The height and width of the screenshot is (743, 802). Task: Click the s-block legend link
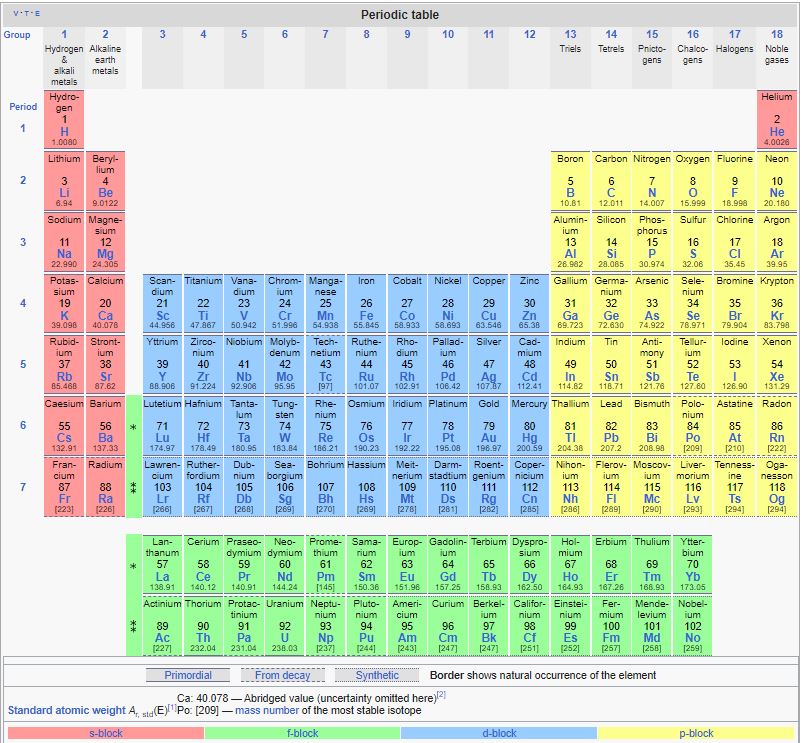click(x=106, y=733)
